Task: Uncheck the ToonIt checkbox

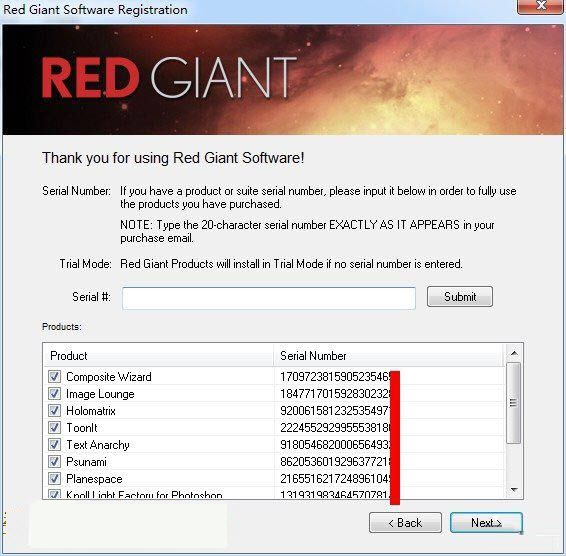Action: 54,427
